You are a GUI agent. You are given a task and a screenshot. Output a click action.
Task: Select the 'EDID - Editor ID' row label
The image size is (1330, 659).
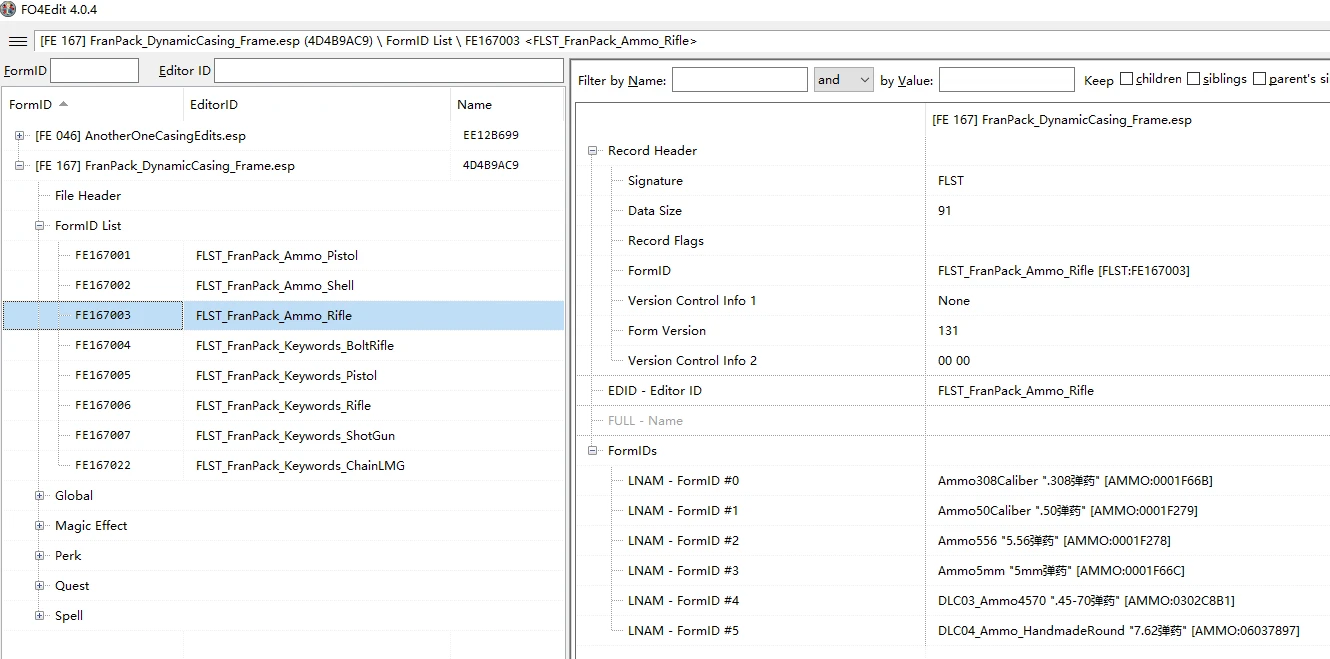point(655,390)
